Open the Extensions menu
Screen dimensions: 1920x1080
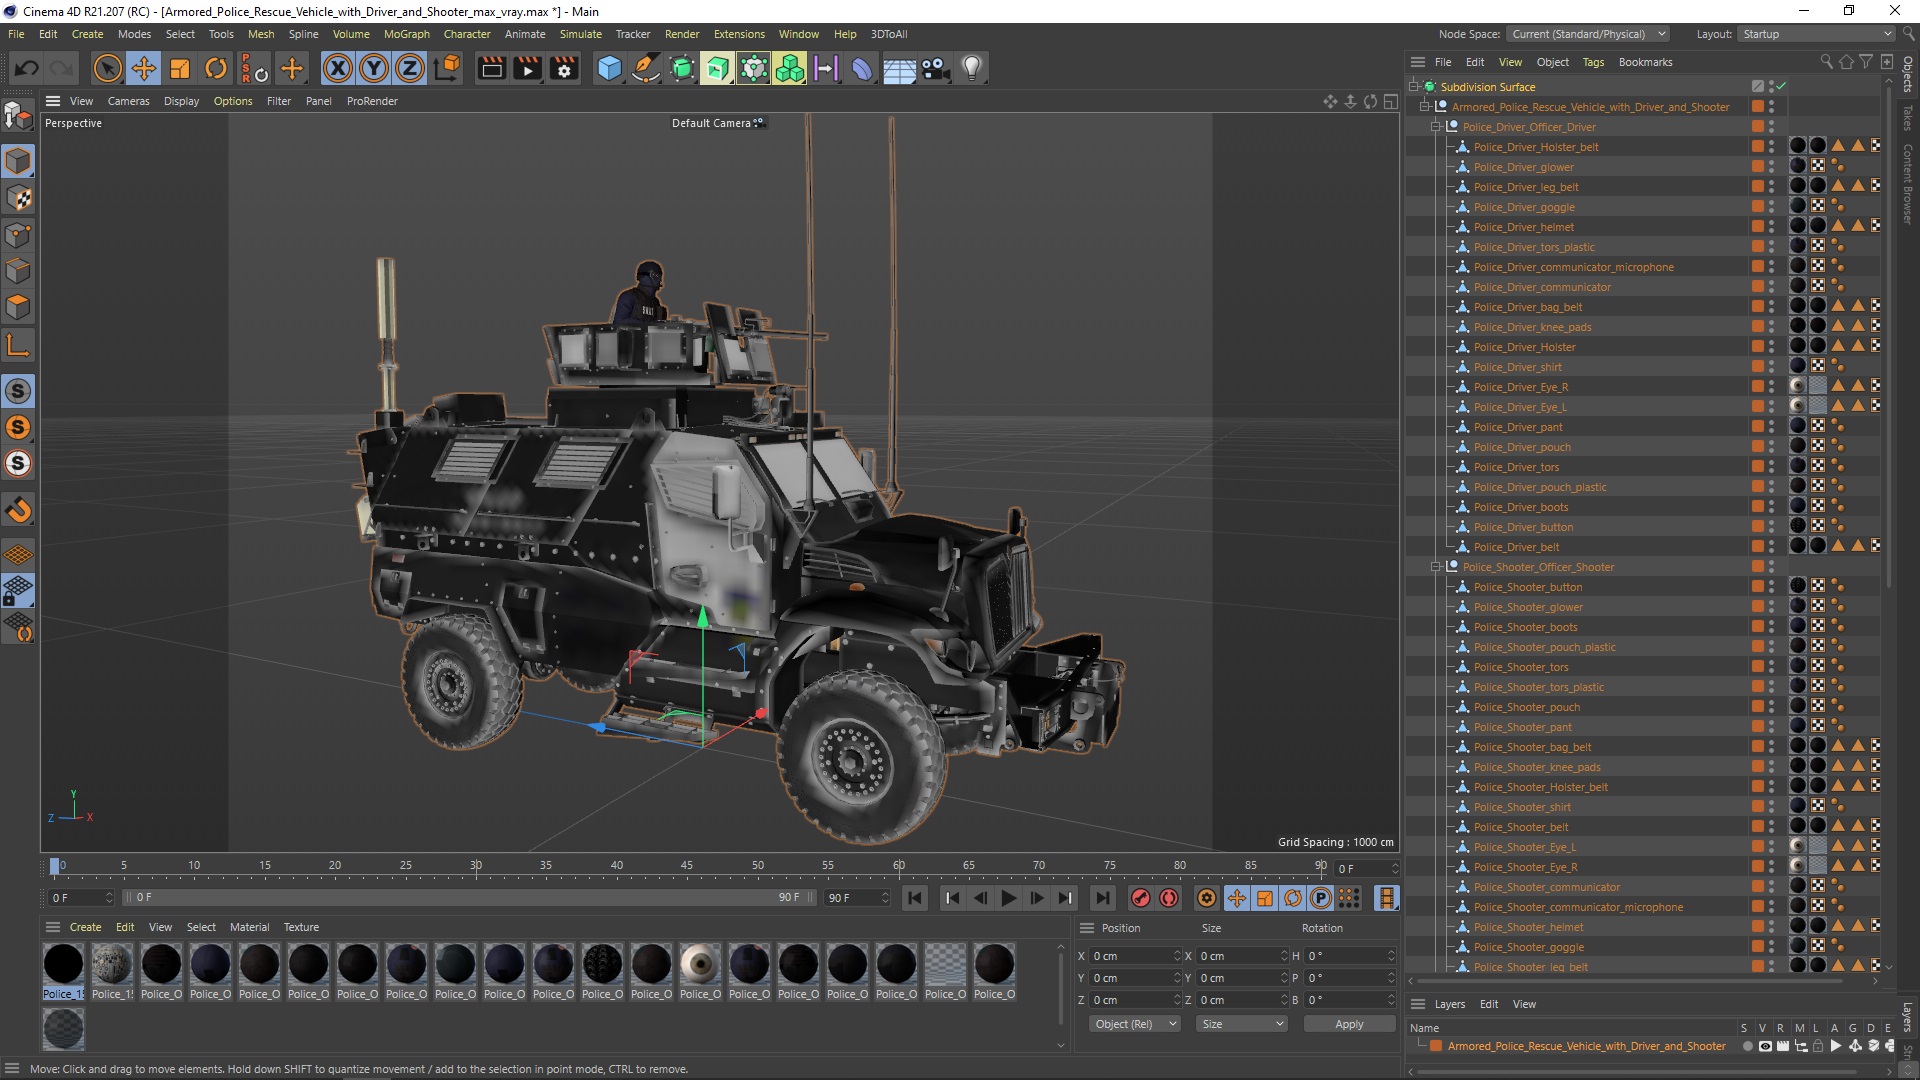(739, 34)
